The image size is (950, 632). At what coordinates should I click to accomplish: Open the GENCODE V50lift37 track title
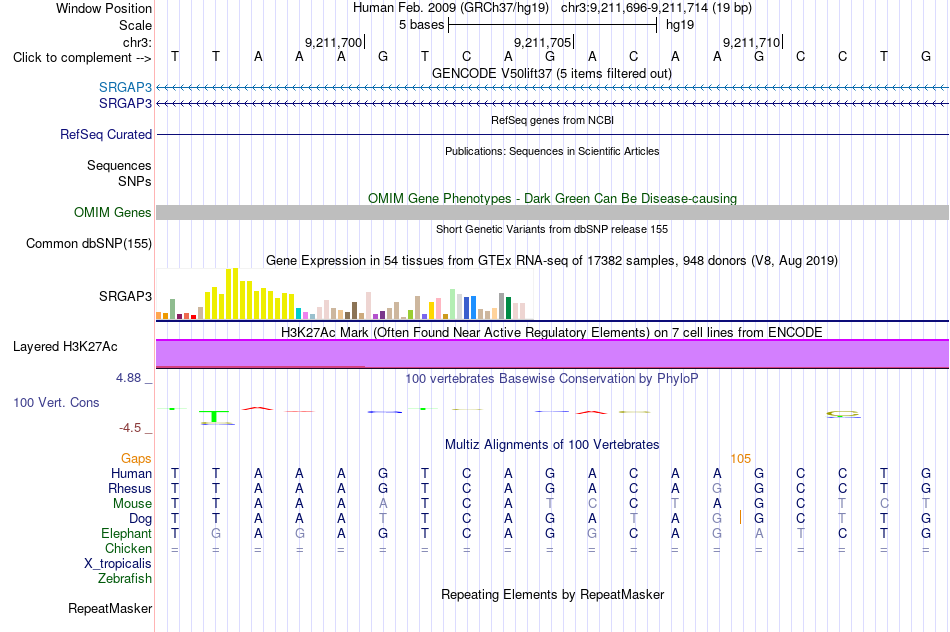click(551, 73)
